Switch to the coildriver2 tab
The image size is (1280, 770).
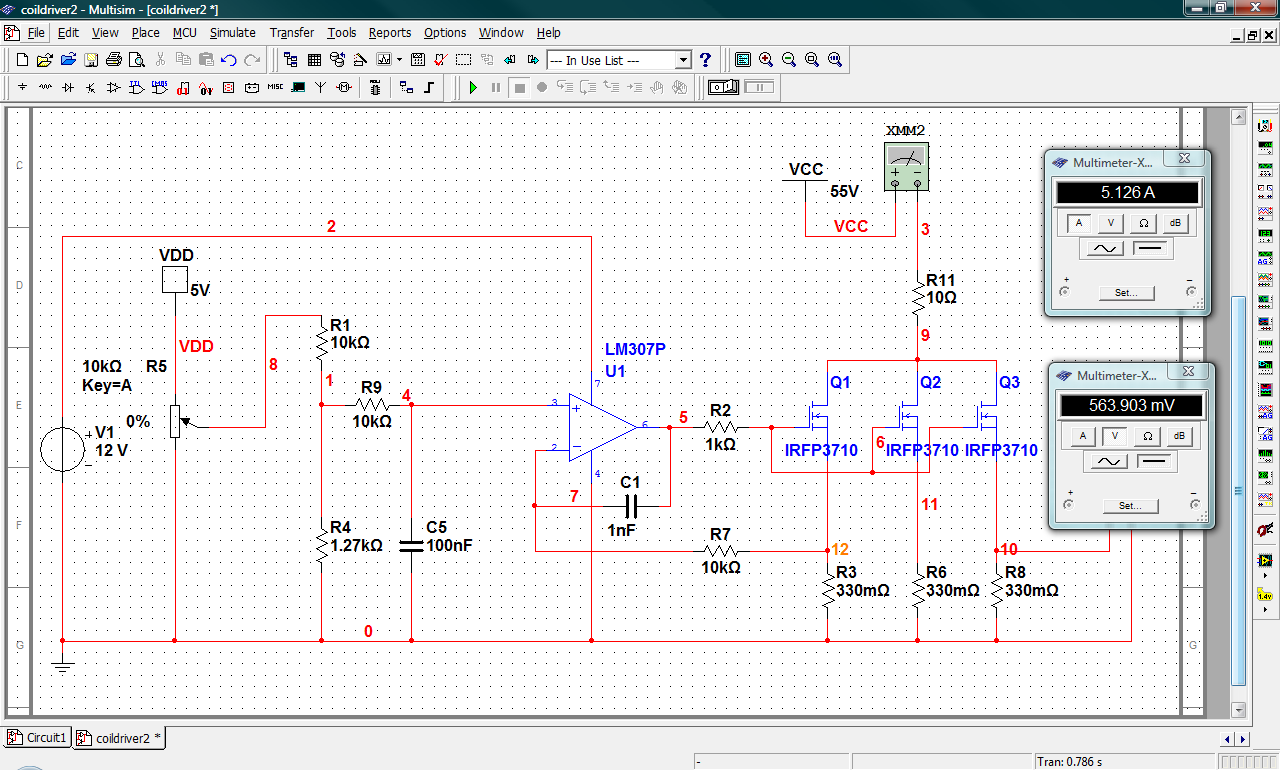click(x=120, y=738)
